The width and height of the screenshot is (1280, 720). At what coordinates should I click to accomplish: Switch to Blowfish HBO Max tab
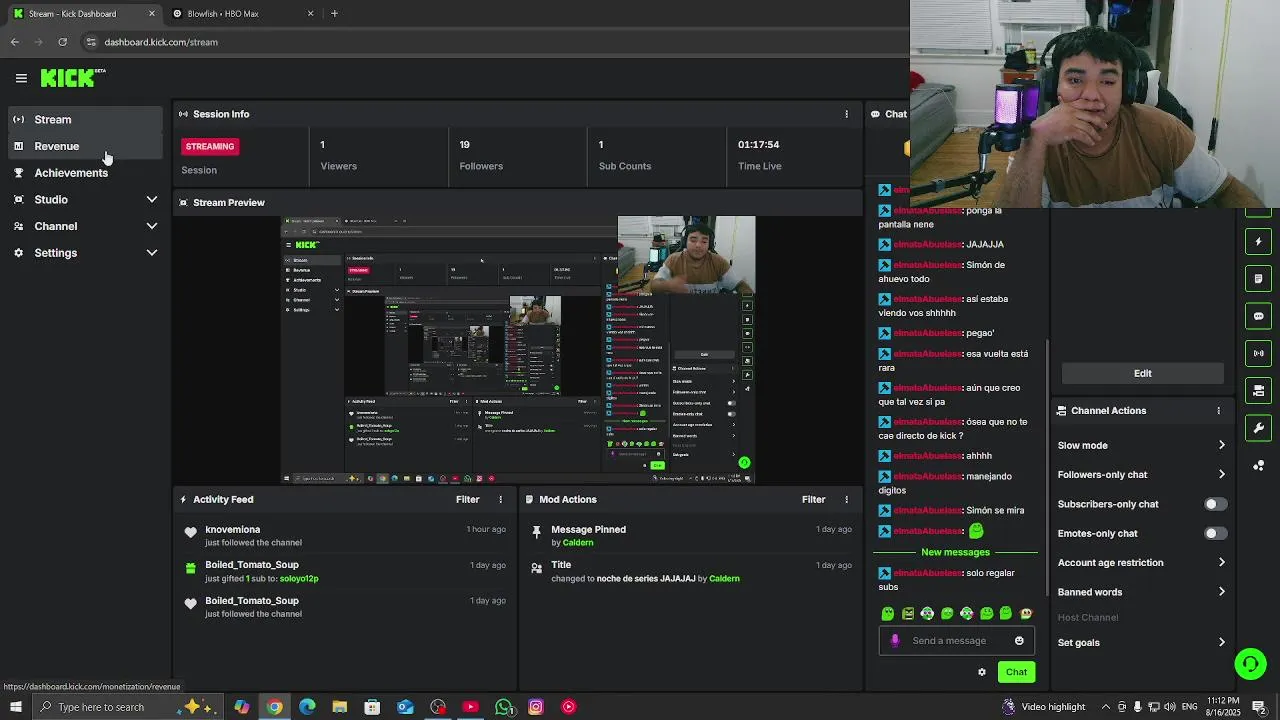tap(242, 14)
